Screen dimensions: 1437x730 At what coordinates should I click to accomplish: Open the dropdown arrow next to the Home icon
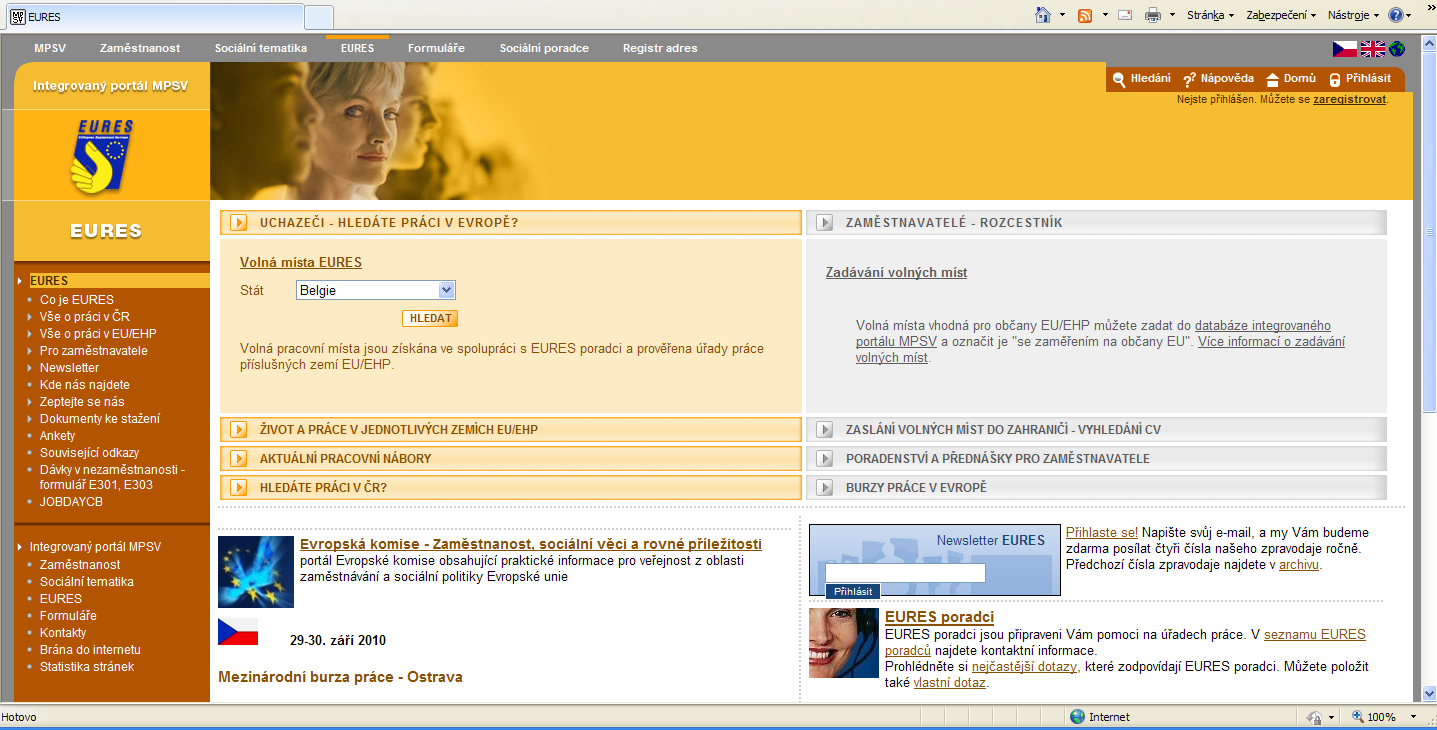click(1063, 15)
